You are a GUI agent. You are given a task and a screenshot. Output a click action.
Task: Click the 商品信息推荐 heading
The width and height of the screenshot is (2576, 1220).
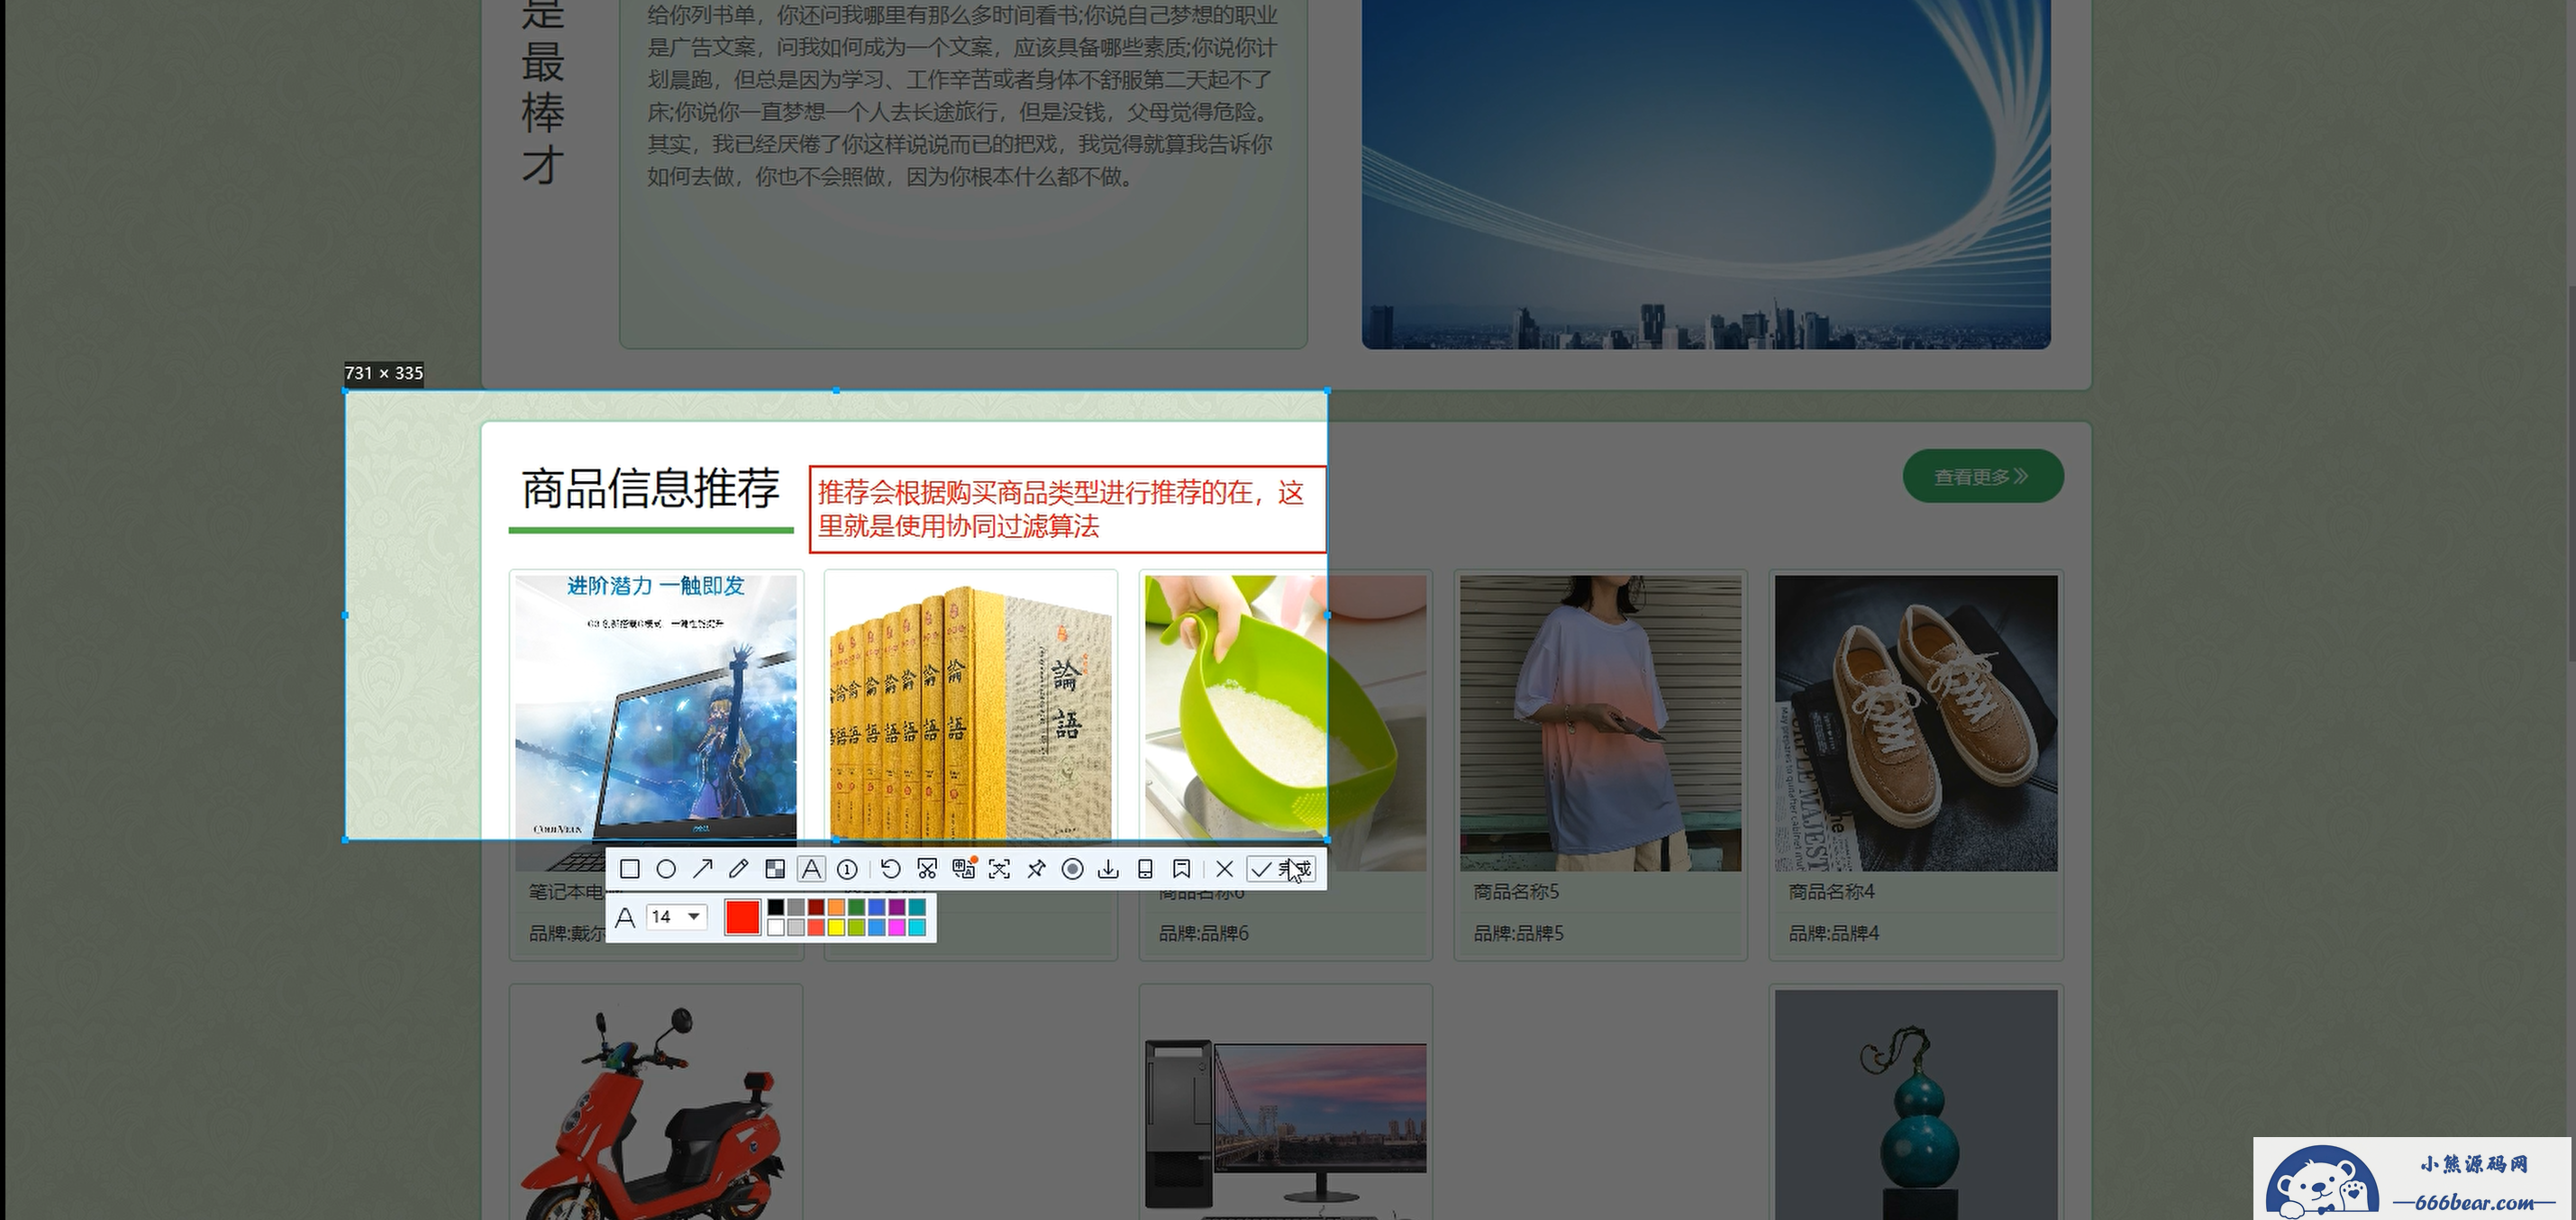pyautogui.click(x=650, y=489)
